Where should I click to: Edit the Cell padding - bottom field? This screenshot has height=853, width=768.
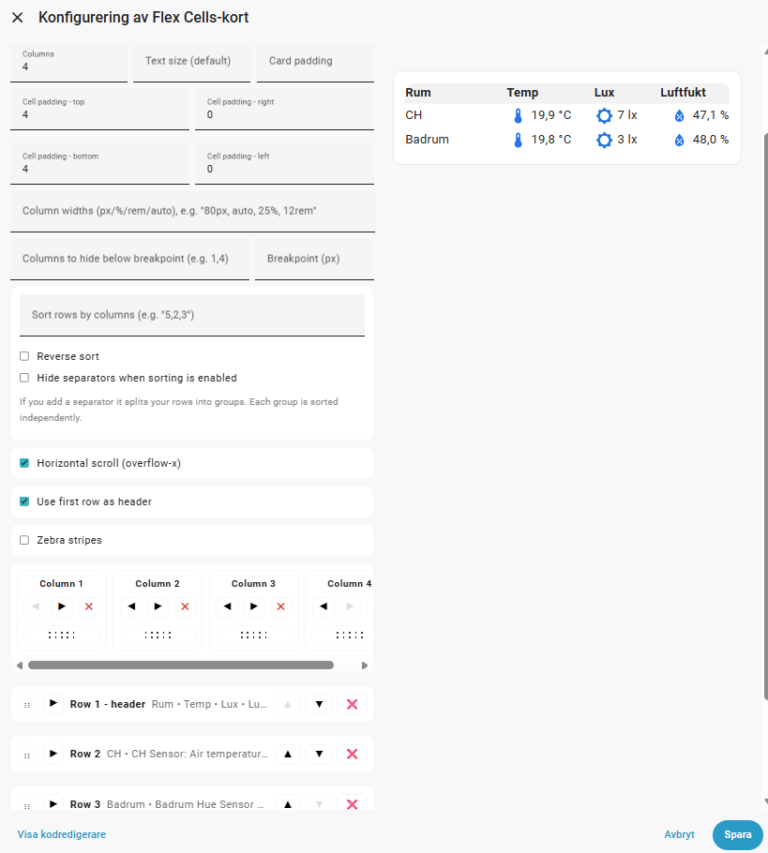point(100,164)
